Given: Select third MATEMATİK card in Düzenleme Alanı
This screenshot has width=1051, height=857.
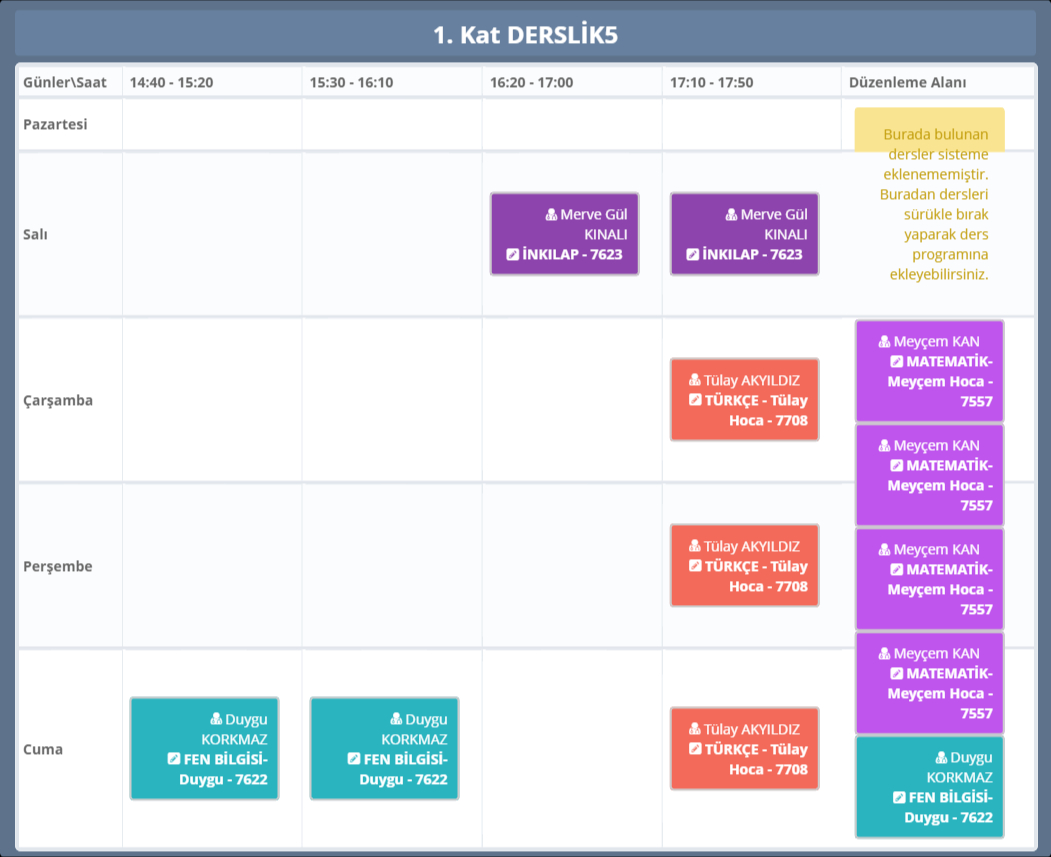Looking at the screenshot, I should pyautogui.click(x=929, y=579).
